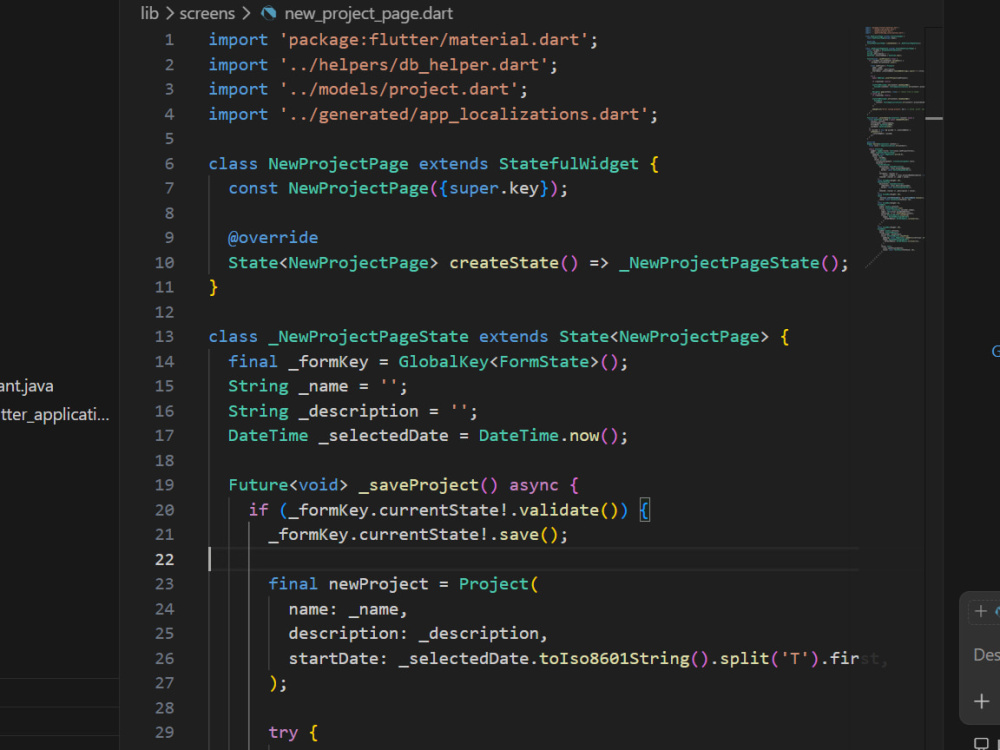
Task: Click _description variable on line 16
Action: click(x=358, y=411)
